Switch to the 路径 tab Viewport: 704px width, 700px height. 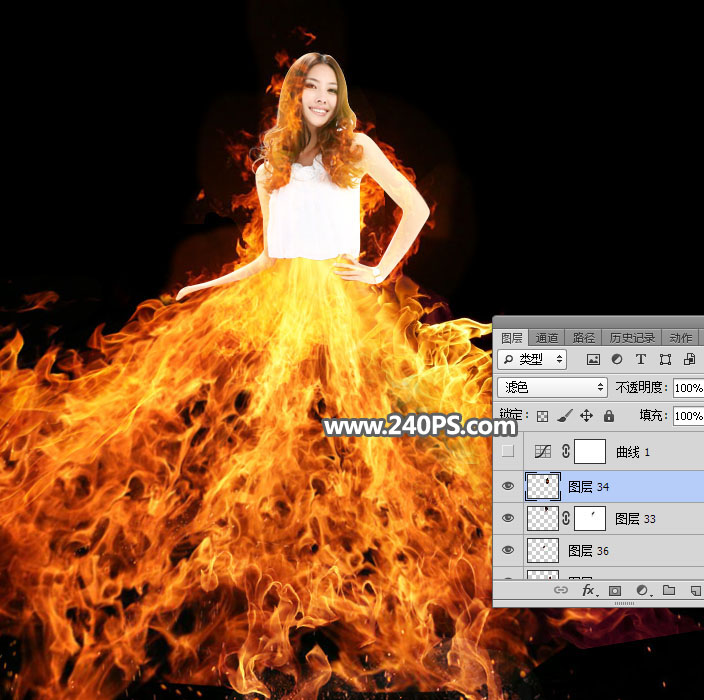coord(583,338)
